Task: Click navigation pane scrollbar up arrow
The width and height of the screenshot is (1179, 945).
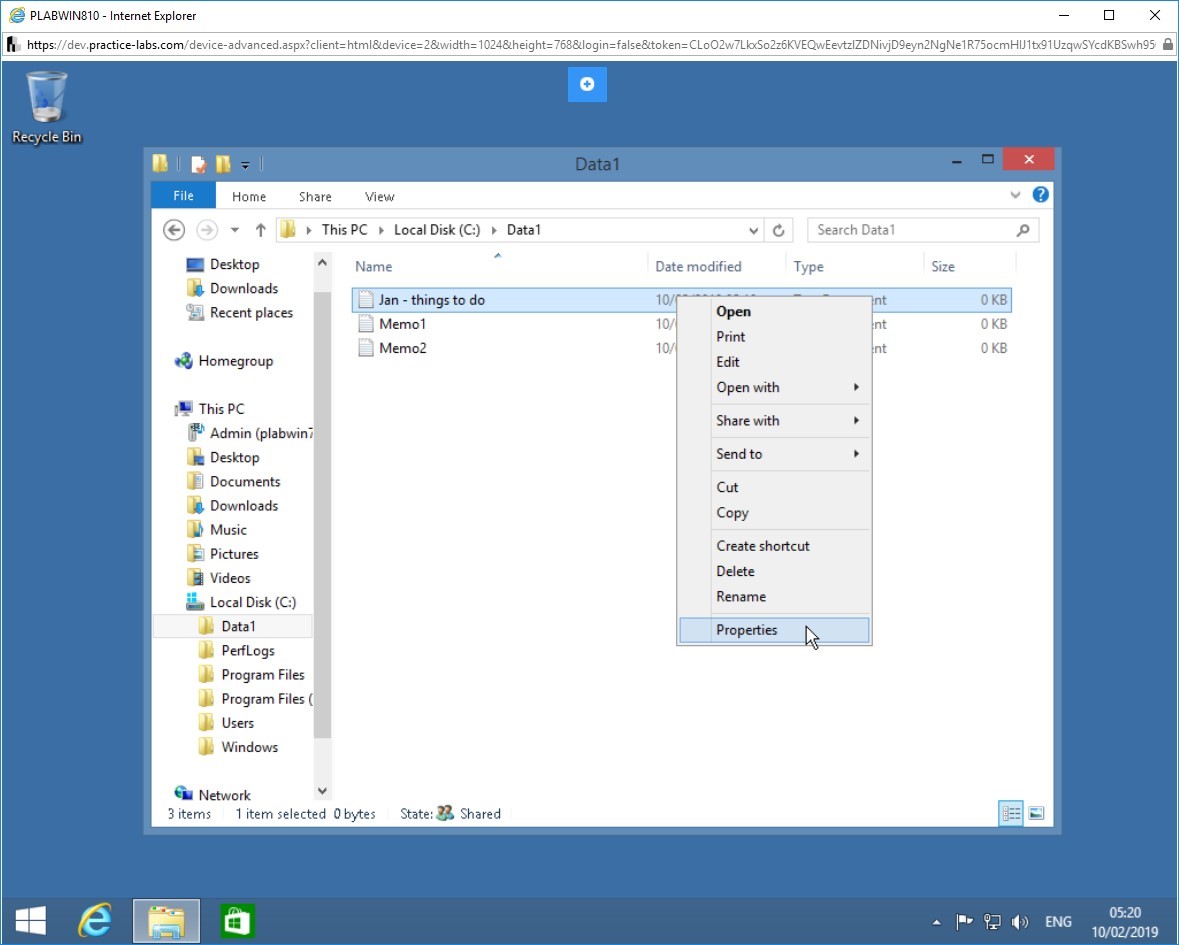Action: point(322,262)
